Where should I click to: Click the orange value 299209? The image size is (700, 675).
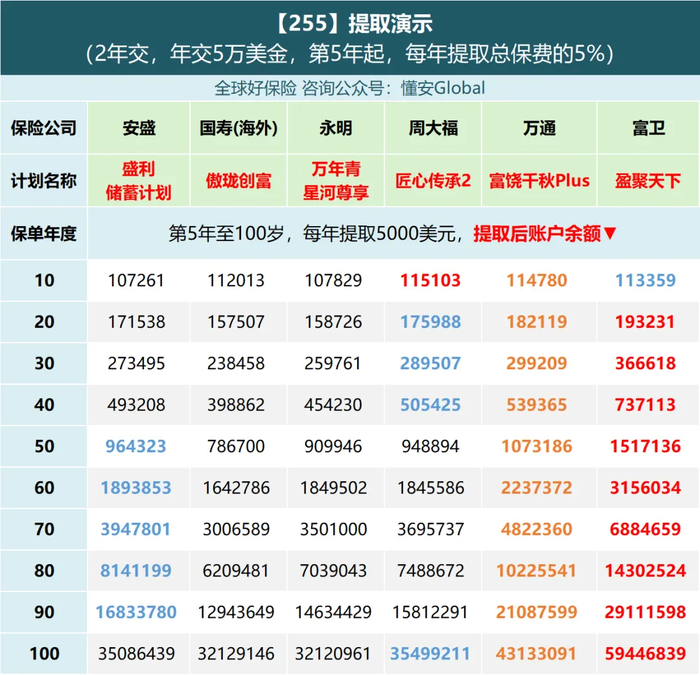(x=537, y=363)
